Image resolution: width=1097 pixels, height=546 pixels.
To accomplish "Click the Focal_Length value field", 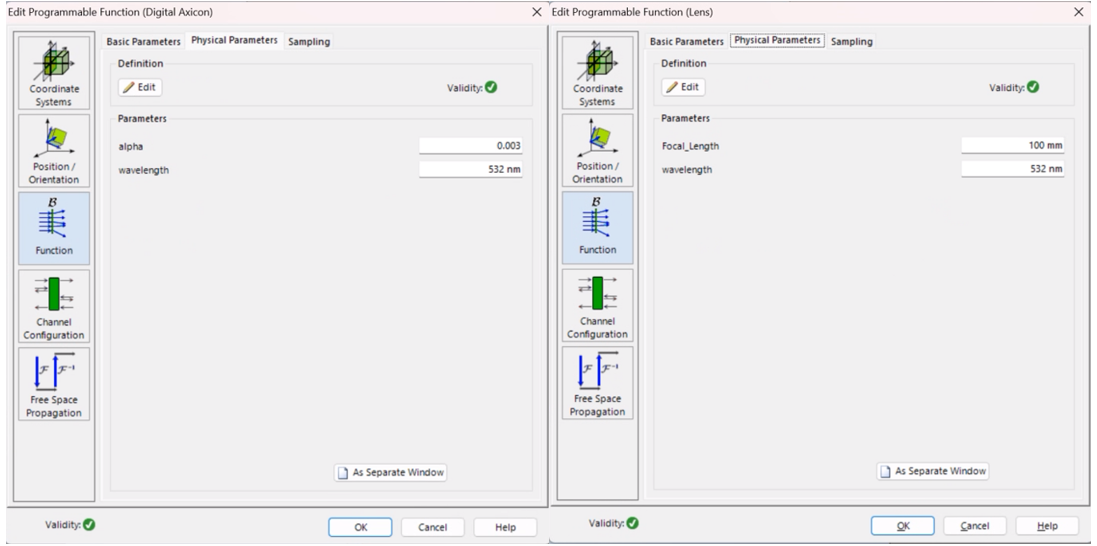I will coord(1013,146).
